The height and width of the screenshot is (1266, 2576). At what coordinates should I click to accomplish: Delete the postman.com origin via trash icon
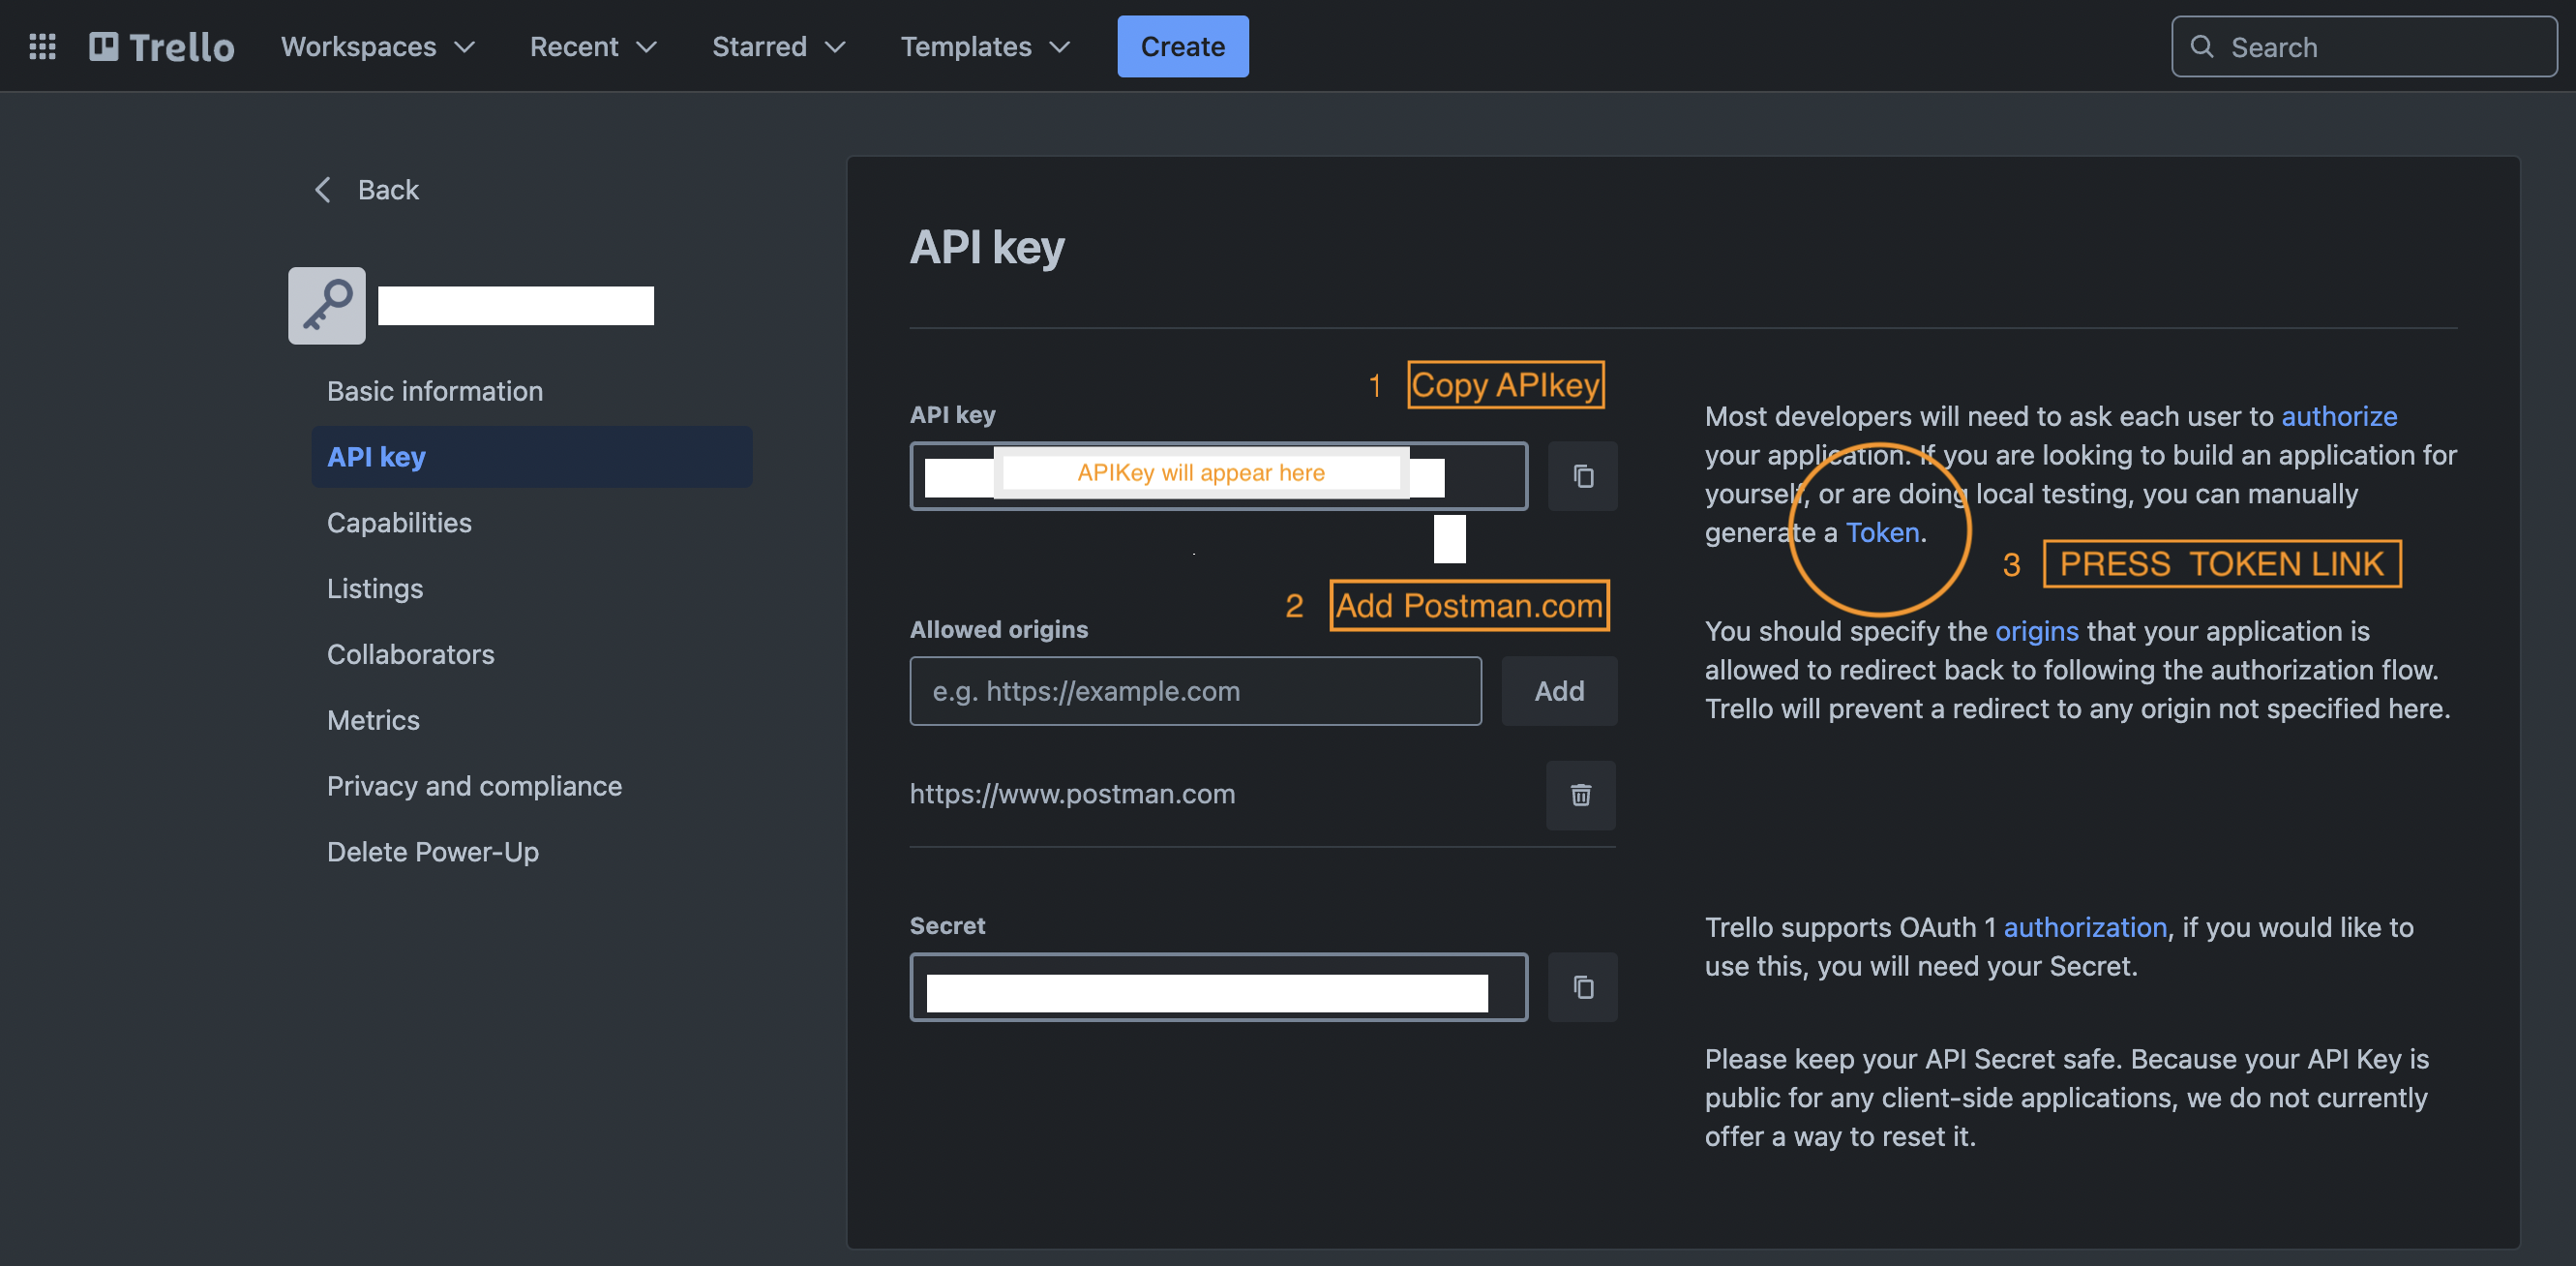(x=1580, y=795)
